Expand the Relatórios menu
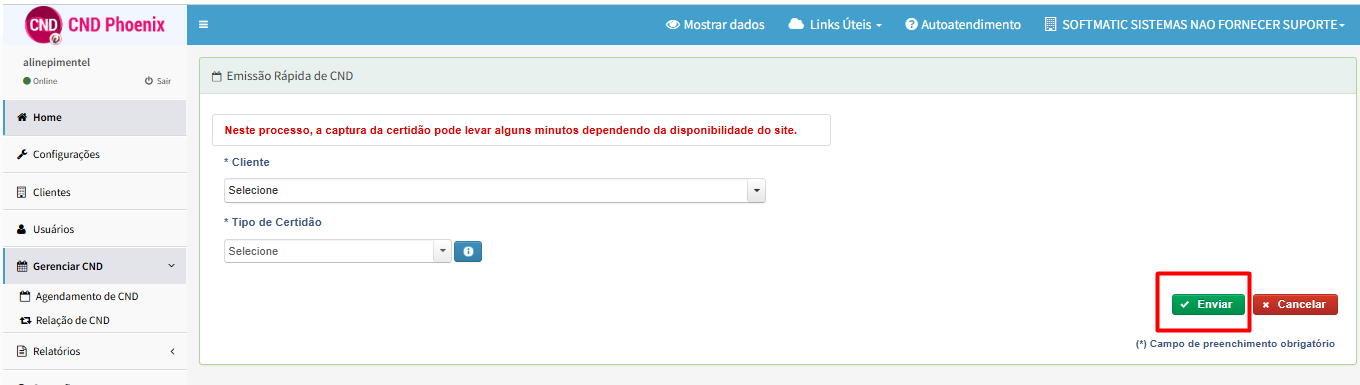This screenshot has width=1360, height=385. coord(94,351)
